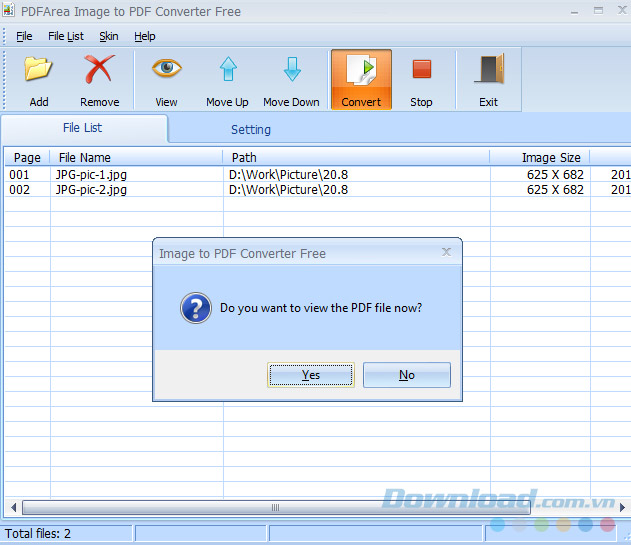Click the File Name column header
This screenshot has height=545, width=631.
tap(136, 157)
